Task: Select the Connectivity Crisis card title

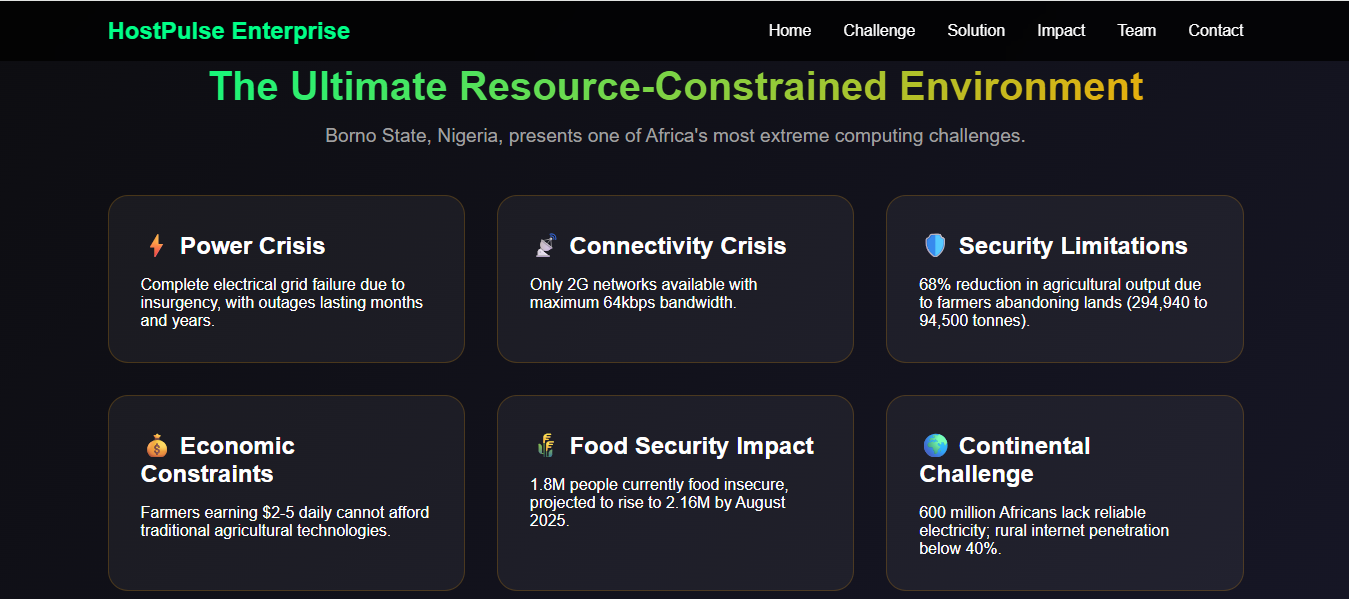Action: [677, 246]
